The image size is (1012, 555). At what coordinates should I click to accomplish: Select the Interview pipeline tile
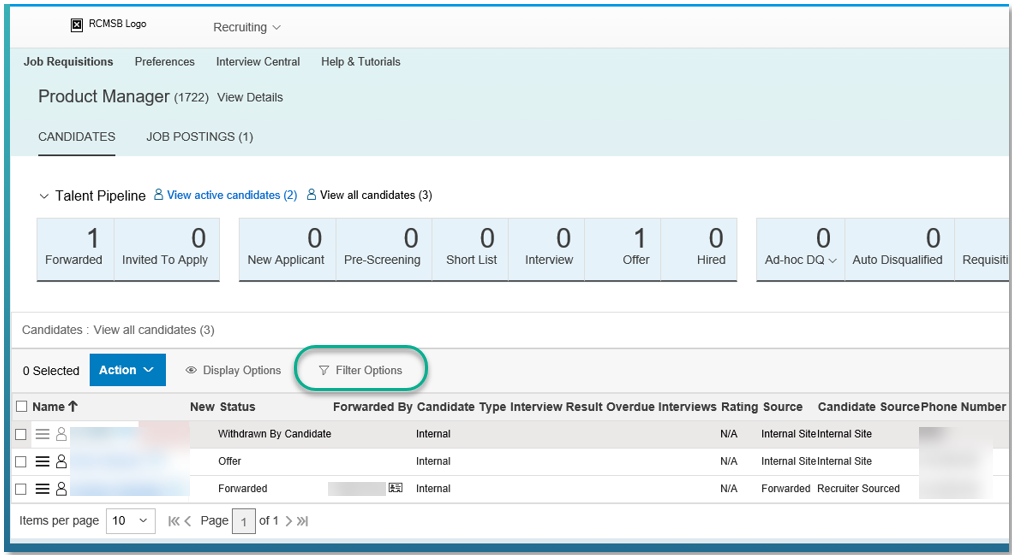pos(547,249)
